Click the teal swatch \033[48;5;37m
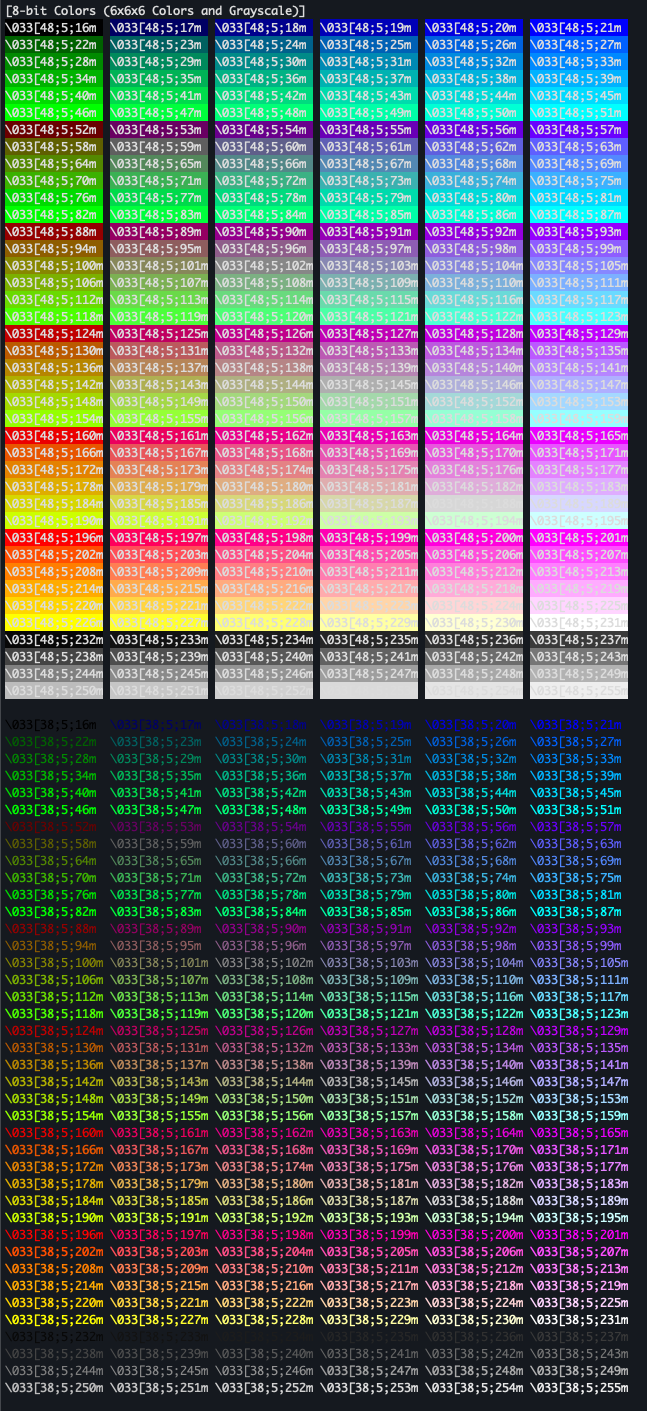This screenshot has width=647, height=1411. [x=369, y=79]
